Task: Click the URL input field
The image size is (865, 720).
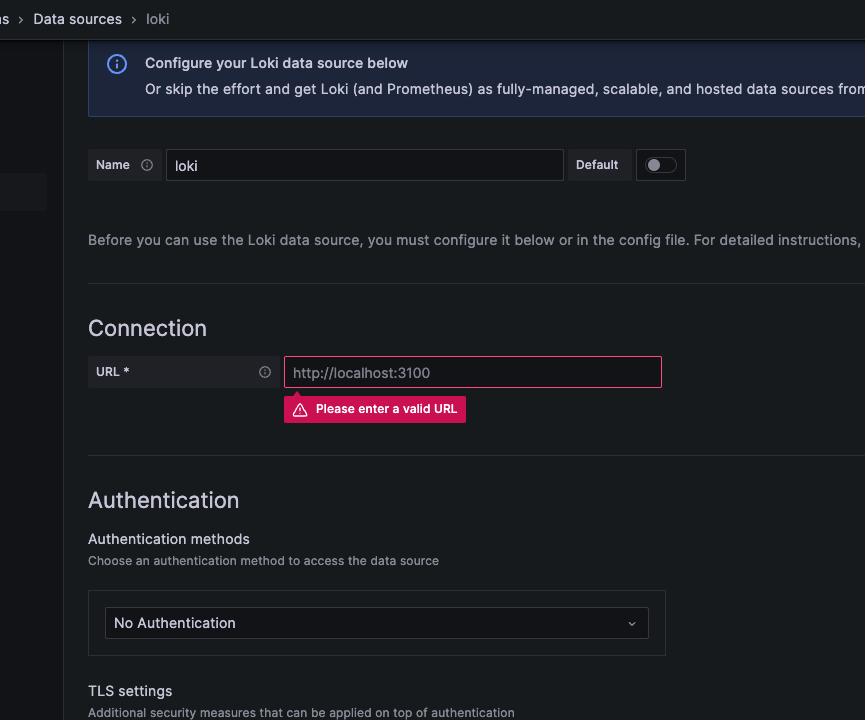Action: click(473, 372)
